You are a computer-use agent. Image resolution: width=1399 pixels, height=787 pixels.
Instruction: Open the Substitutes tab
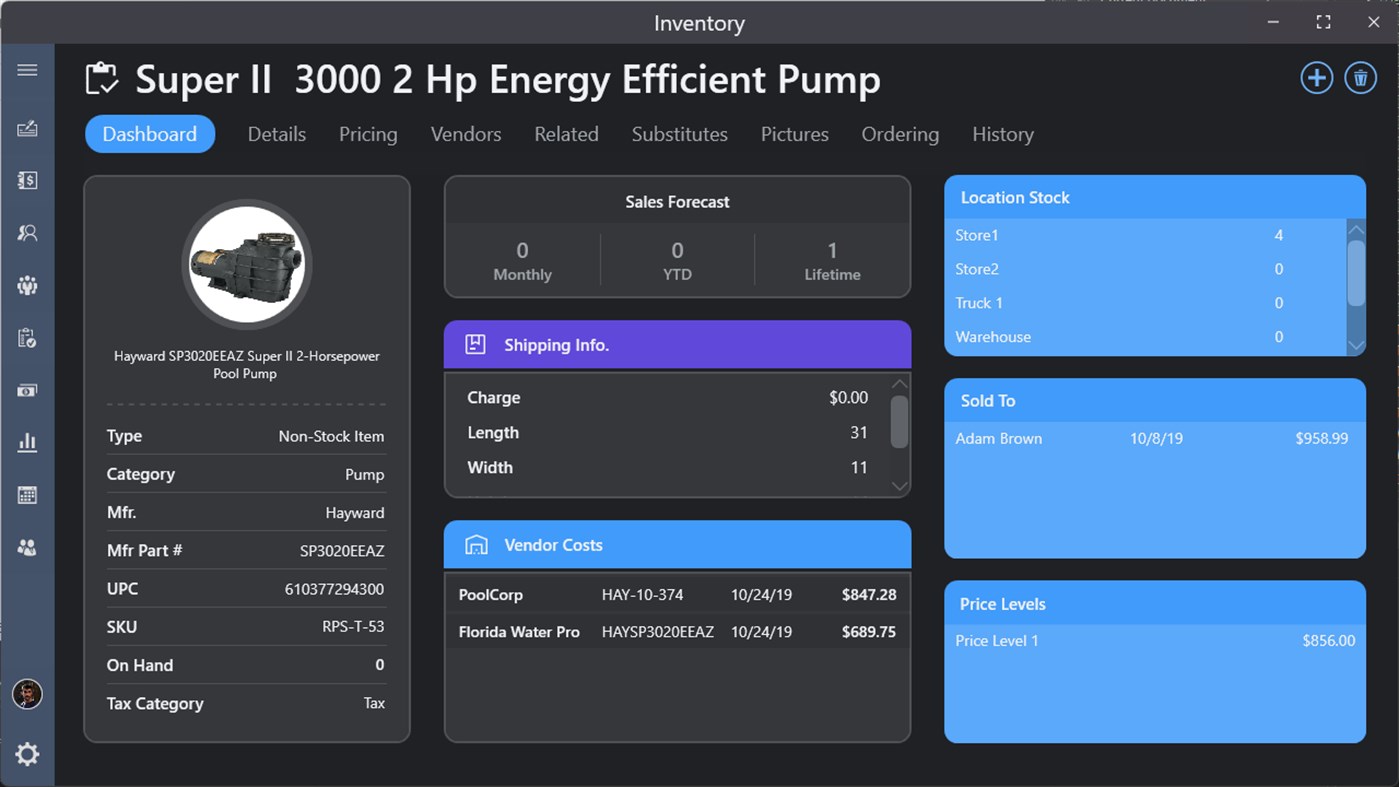pyautogui.click(x=680, y=134)
